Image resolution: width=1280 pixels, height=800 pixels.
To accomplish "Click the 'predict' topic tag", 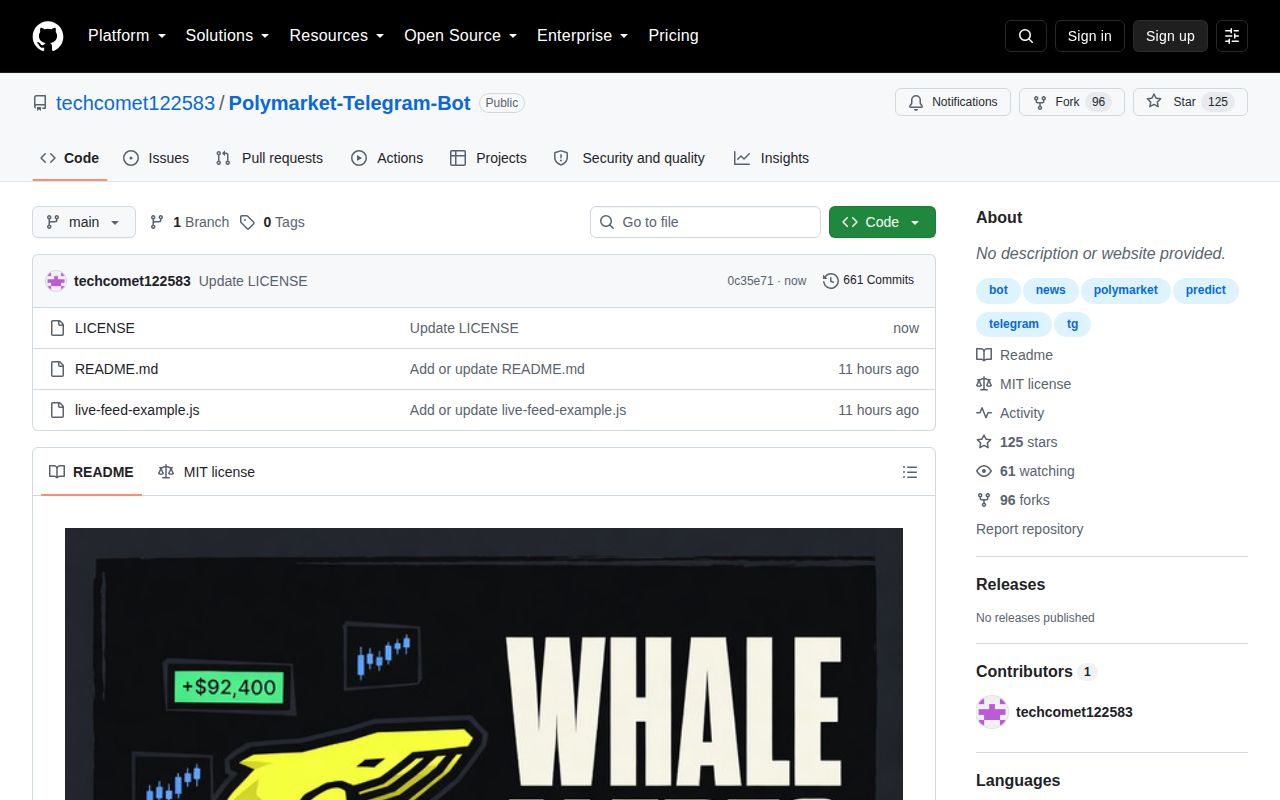I will (1206, 290).
